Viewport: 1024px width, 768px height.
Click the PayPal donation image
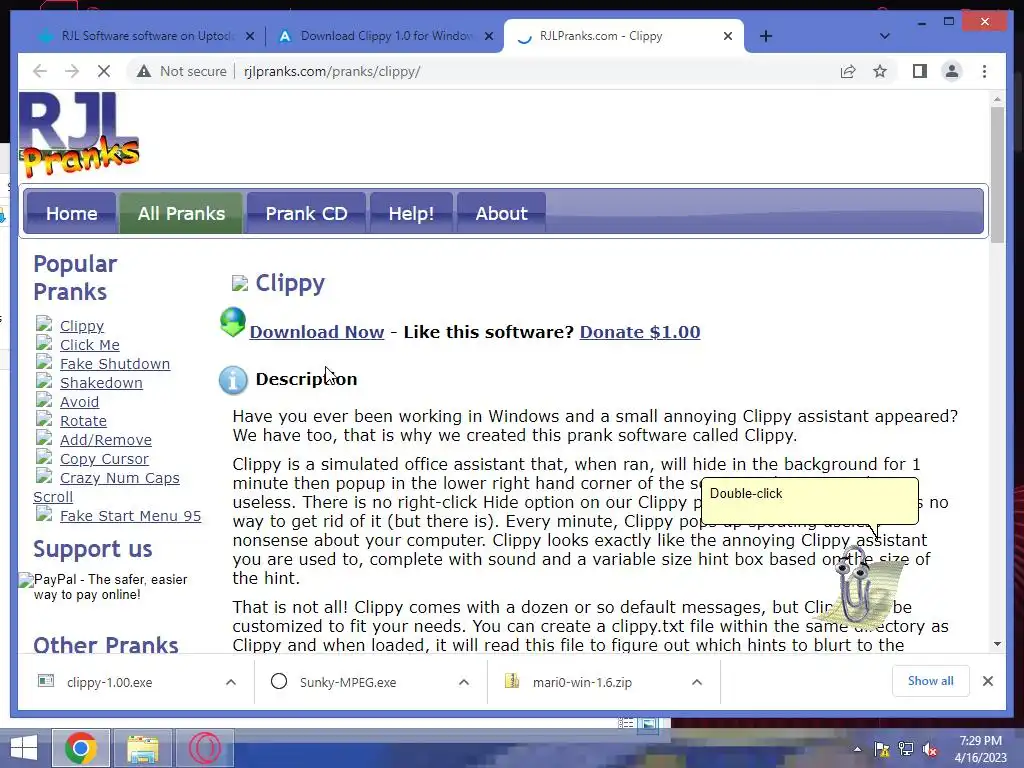click(x=104, y=586)
